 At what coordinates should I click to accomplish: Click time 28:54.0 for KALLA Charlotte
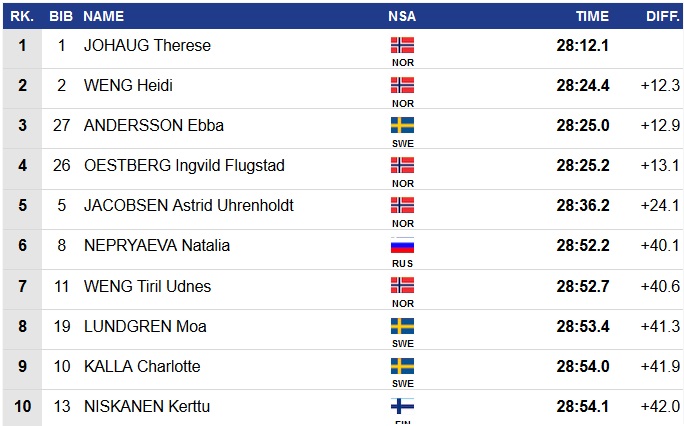click(583, 367)
